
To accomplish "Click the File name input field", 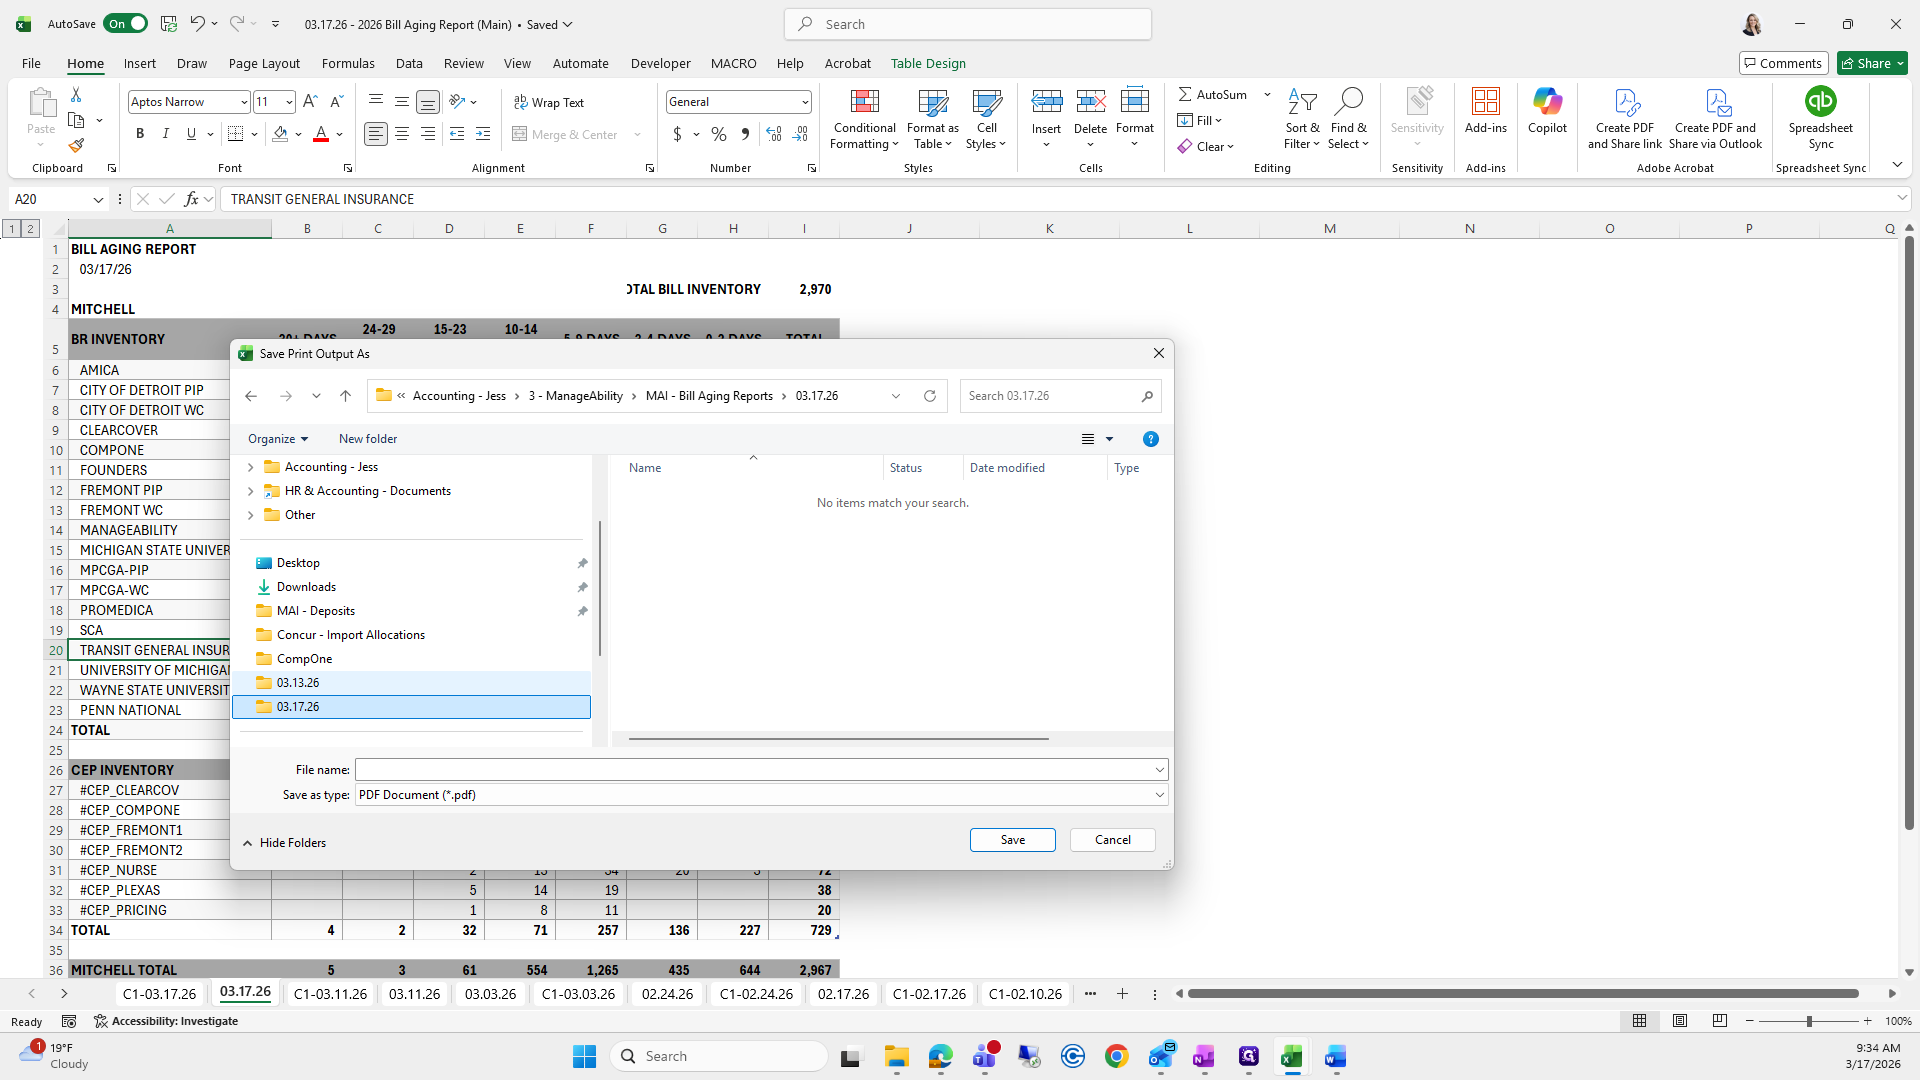I will click(755, 770).
